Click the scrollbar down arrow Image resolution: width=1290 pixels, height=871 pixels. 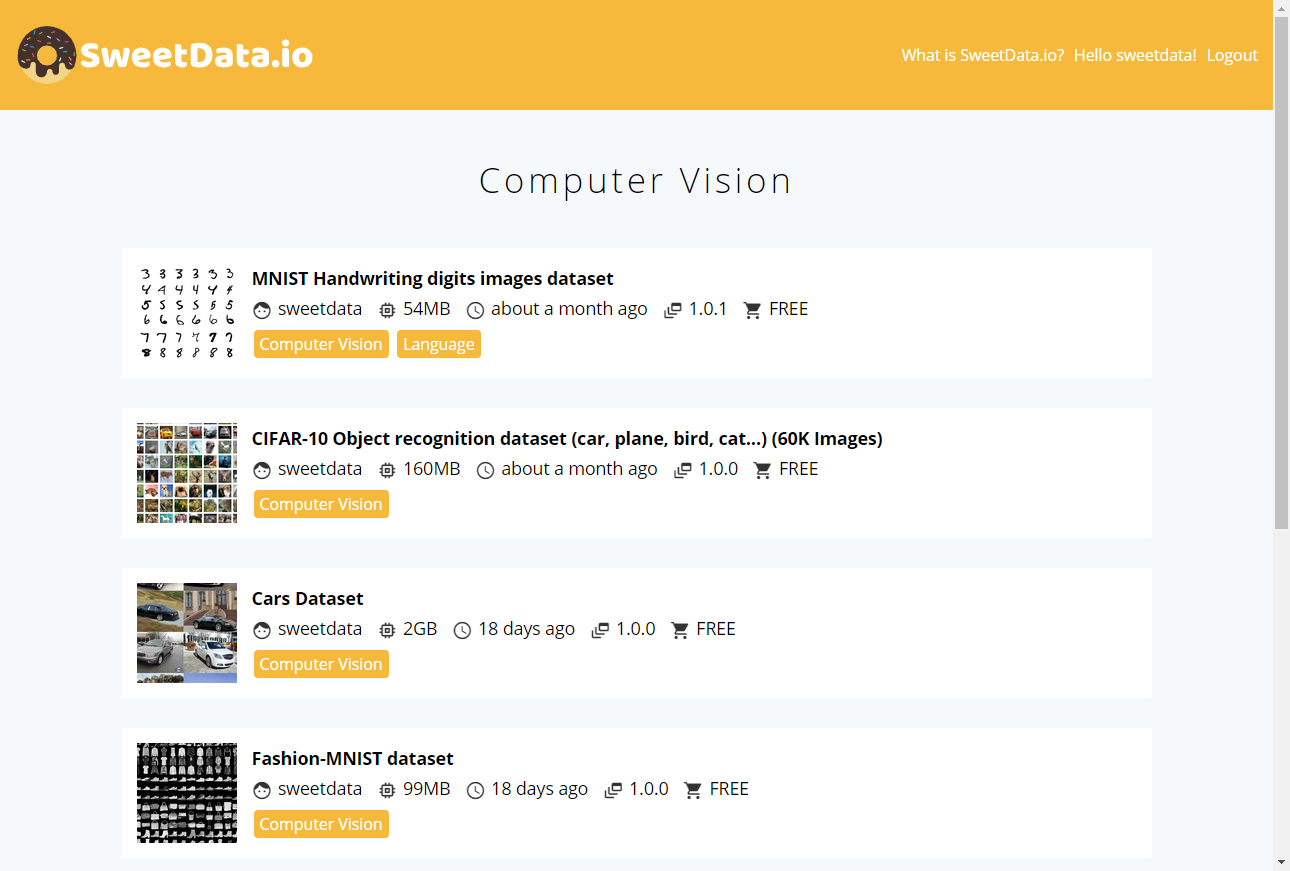1281,861
